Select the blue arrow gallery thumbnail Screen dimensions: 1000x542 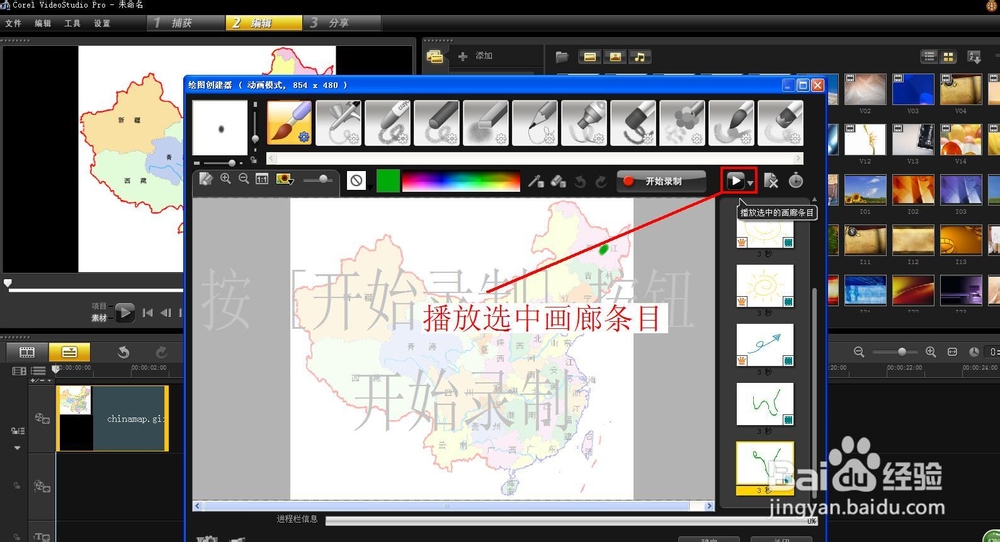[765, 345]
